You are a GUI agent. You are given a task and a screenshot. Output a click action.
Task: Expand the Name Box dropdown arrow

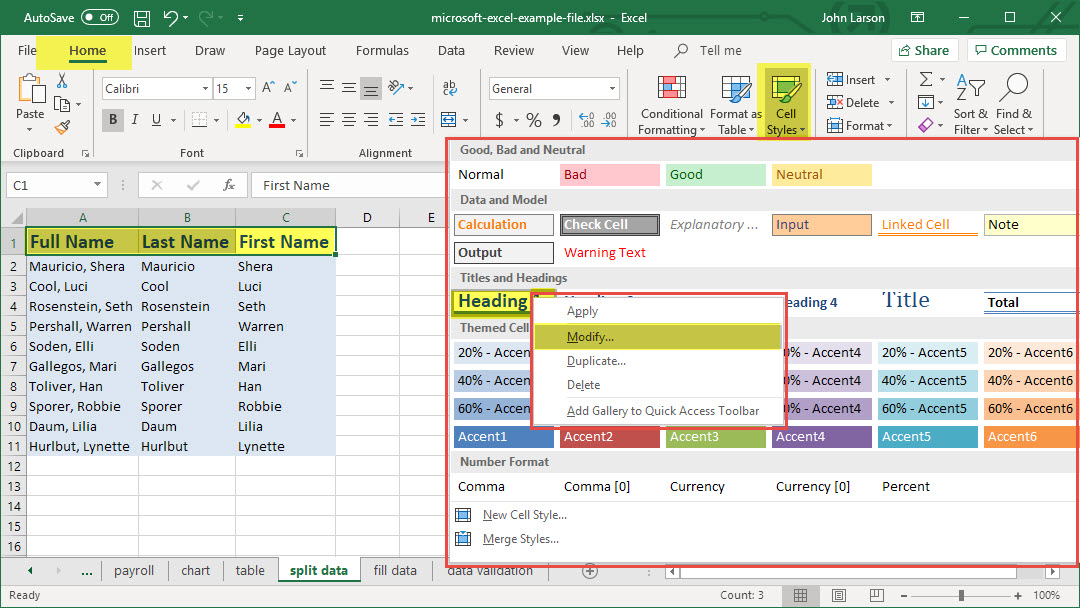[97, 185]
